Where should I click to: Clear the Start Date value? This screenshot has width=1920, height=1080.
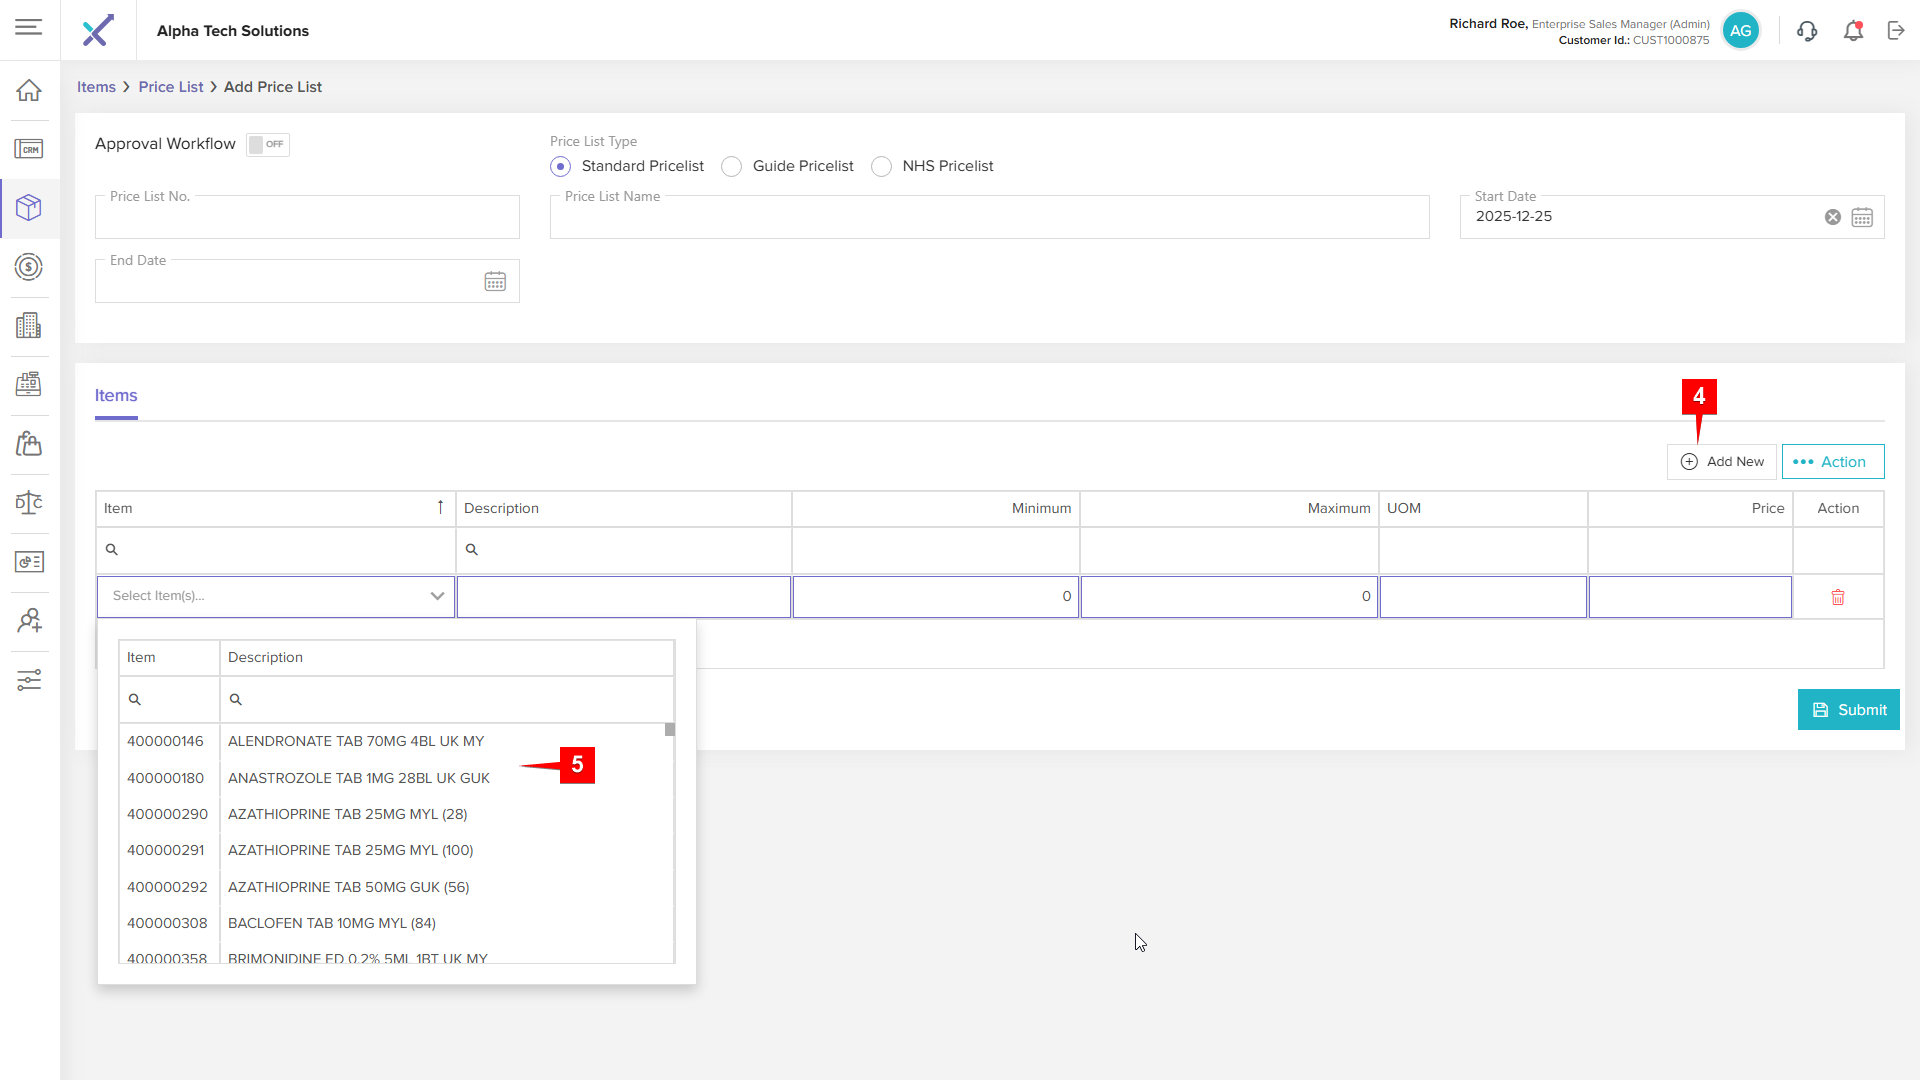click(x=1832, y=217)
